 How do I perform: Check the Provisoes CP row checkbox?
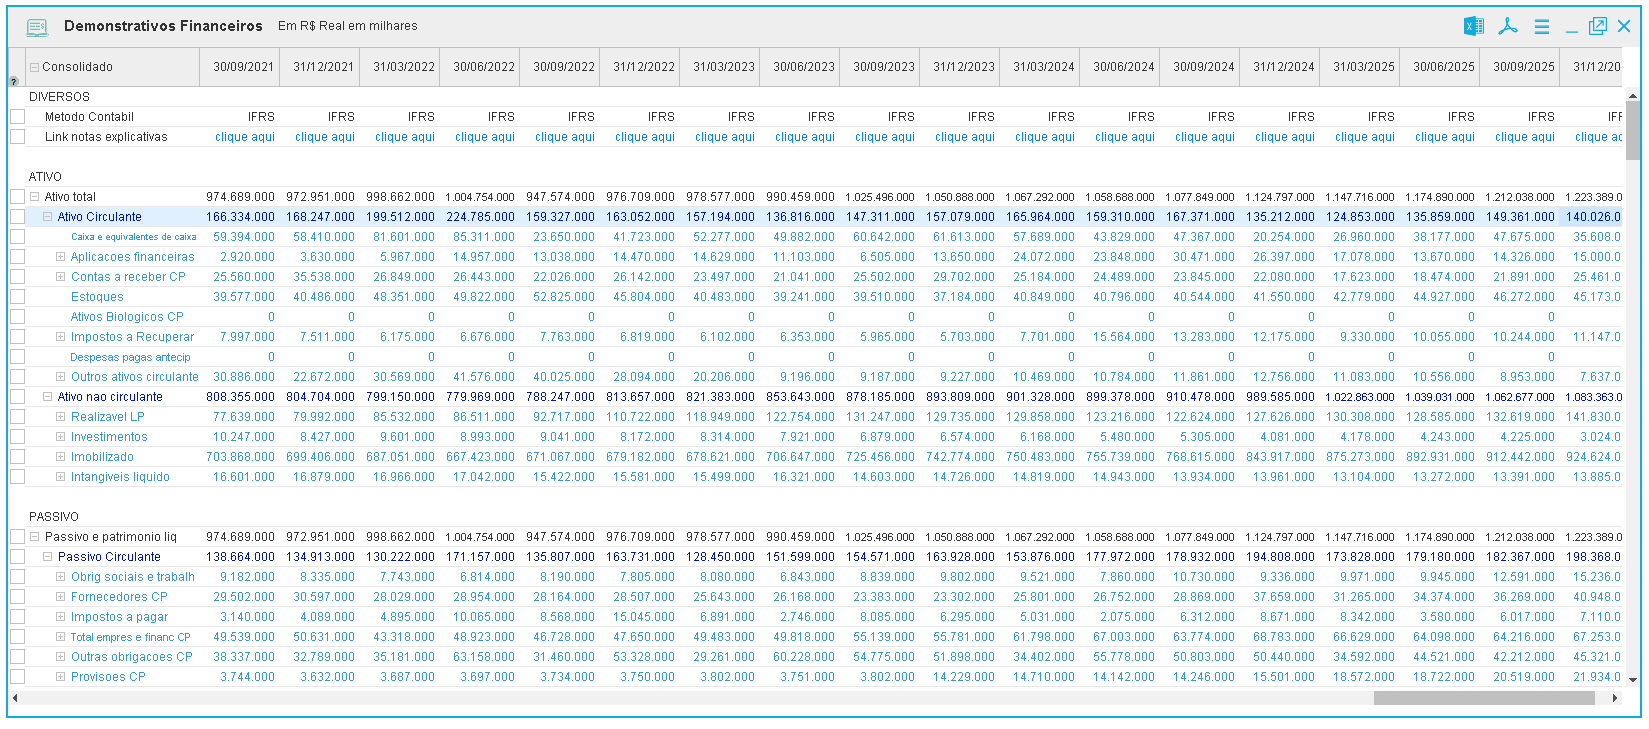point(17,677)
